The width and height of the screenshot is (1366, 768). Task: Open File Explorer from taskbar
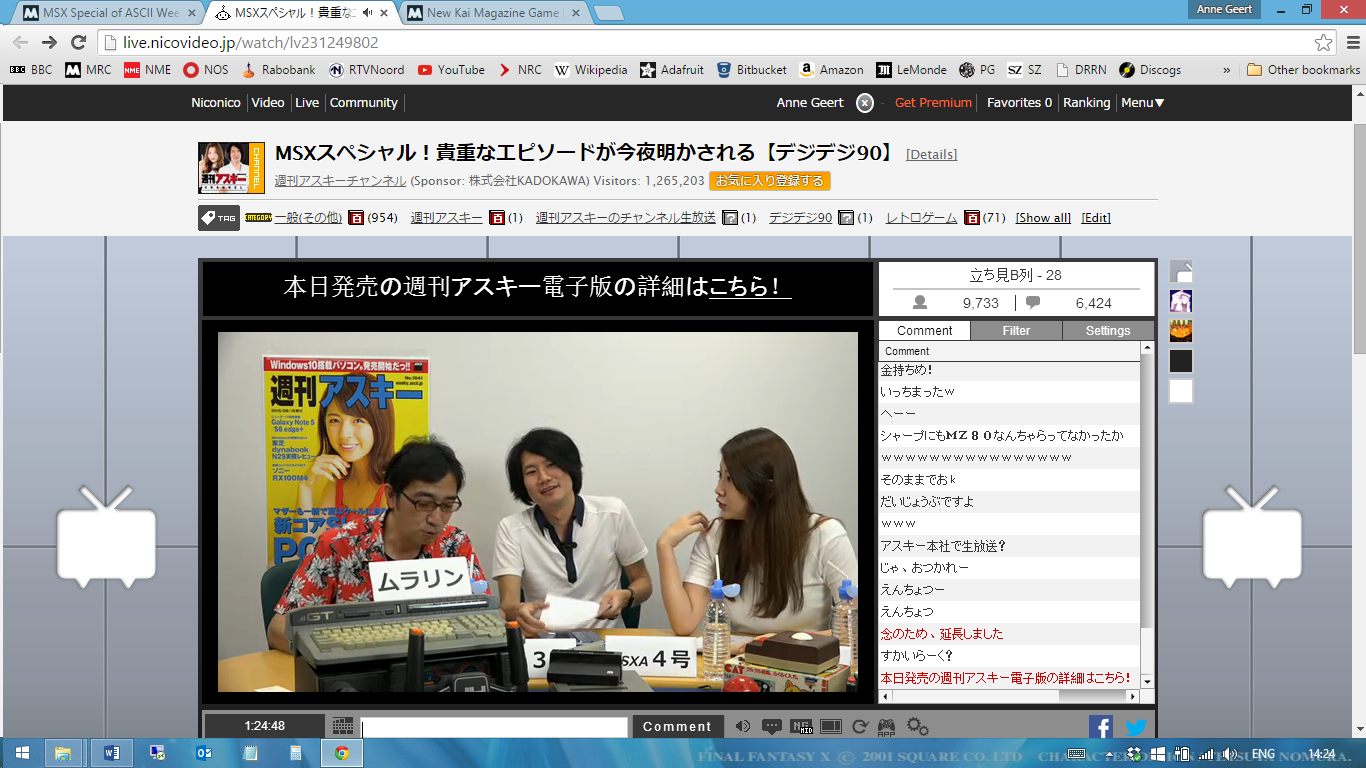[x=62, y=753]
